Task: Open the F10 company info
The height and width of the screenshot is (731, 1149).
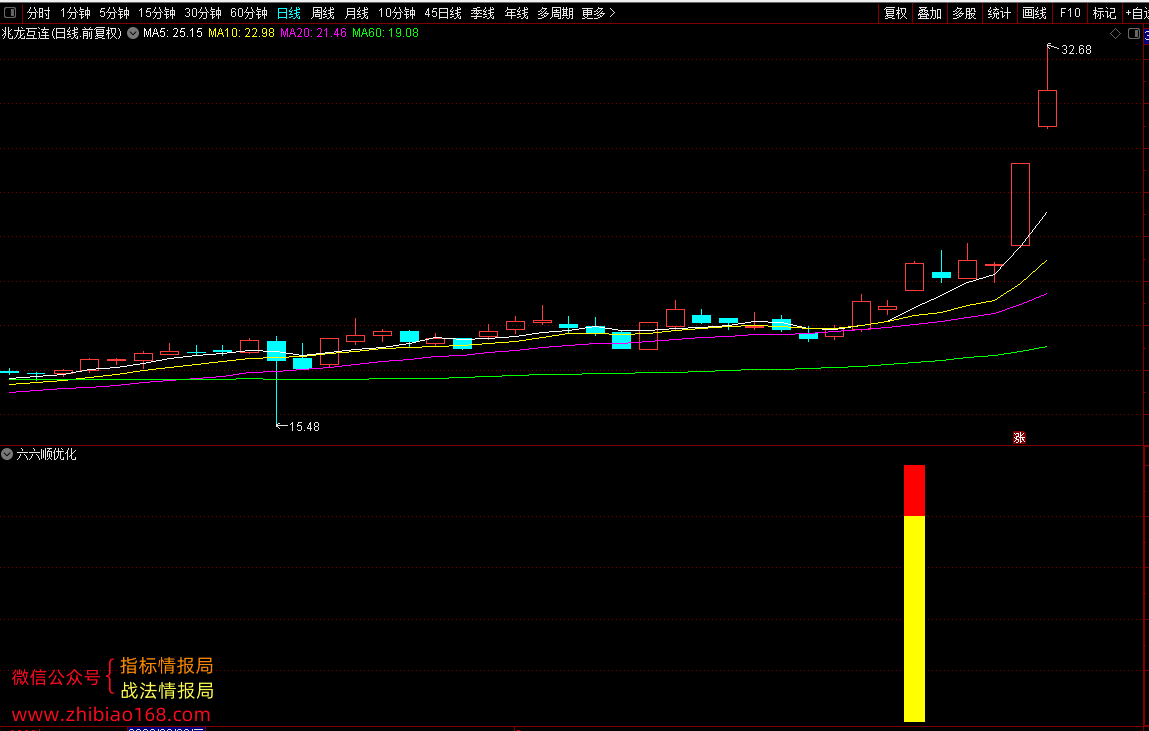Action: coord(1070,13)
